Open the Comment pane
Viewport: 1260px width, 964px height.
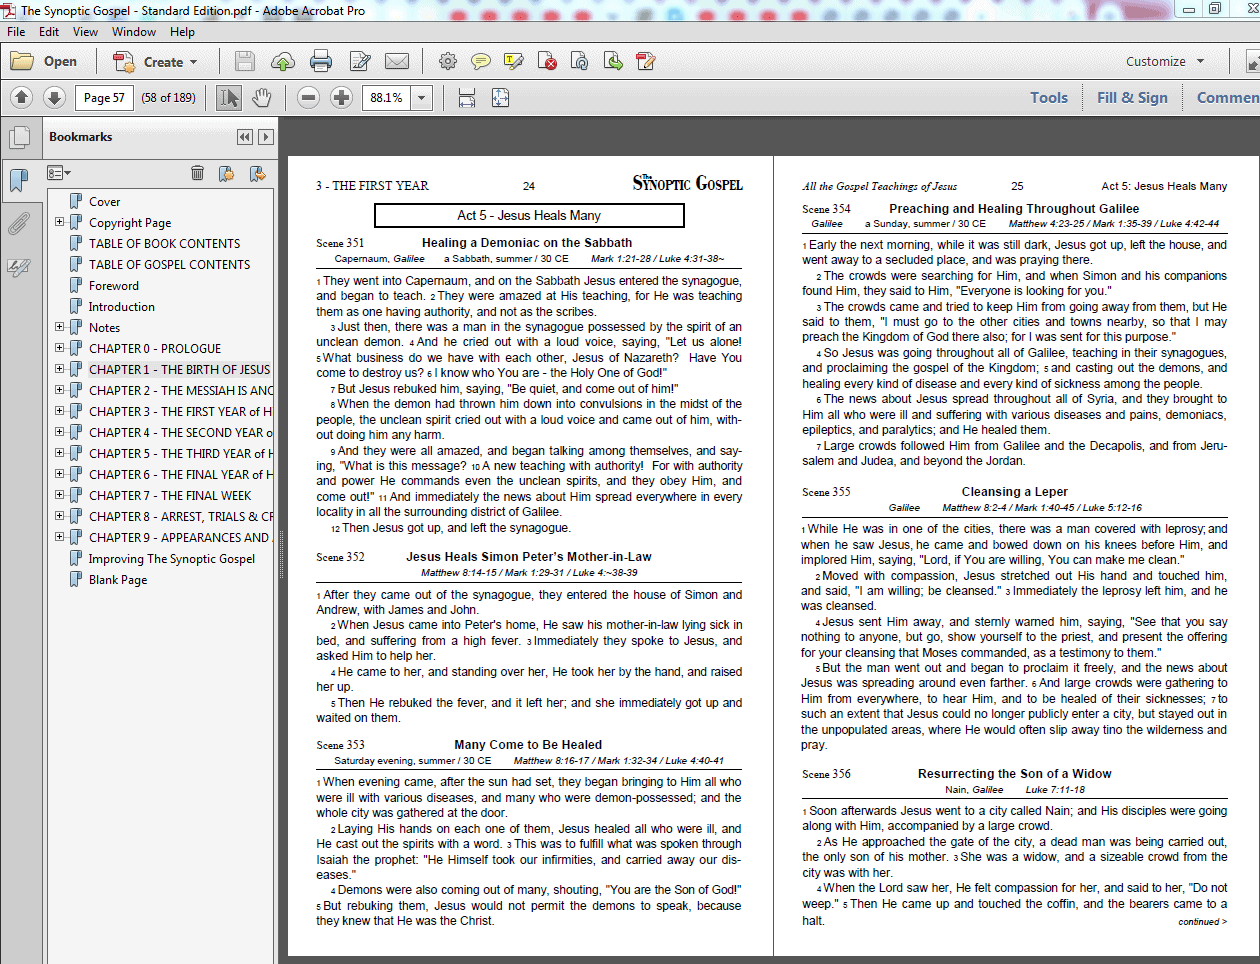click(1228, 97)
